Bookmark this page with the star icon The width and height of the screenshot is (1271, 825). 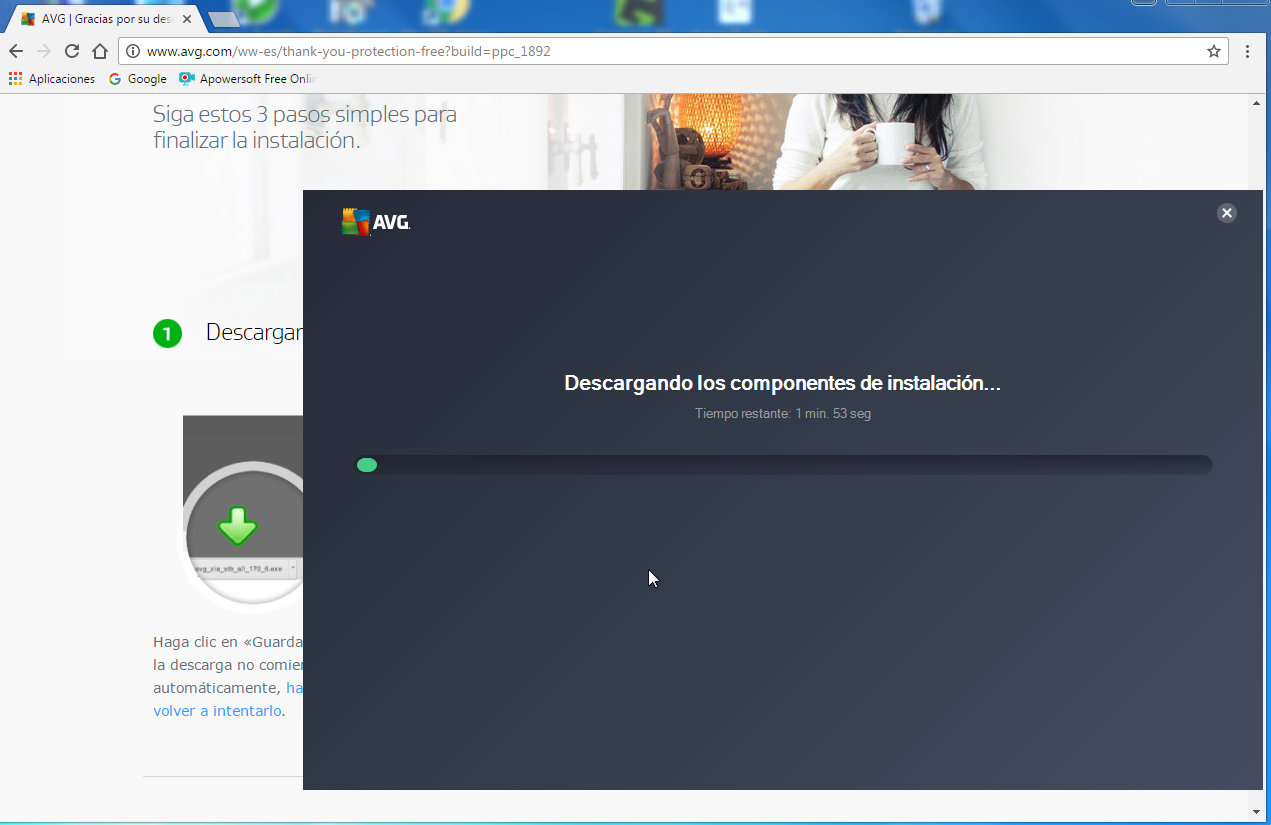click(1214, 51)
